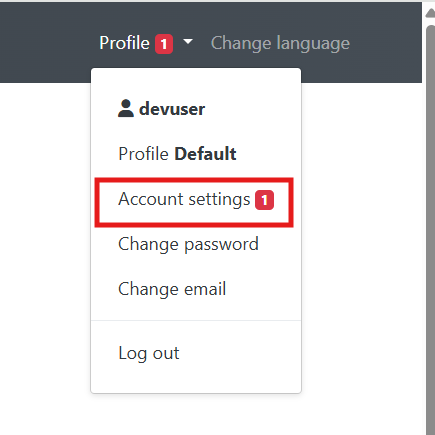The image size is (435, 435).
Task: Click the bold Default profile name
Action: (205, 154)
